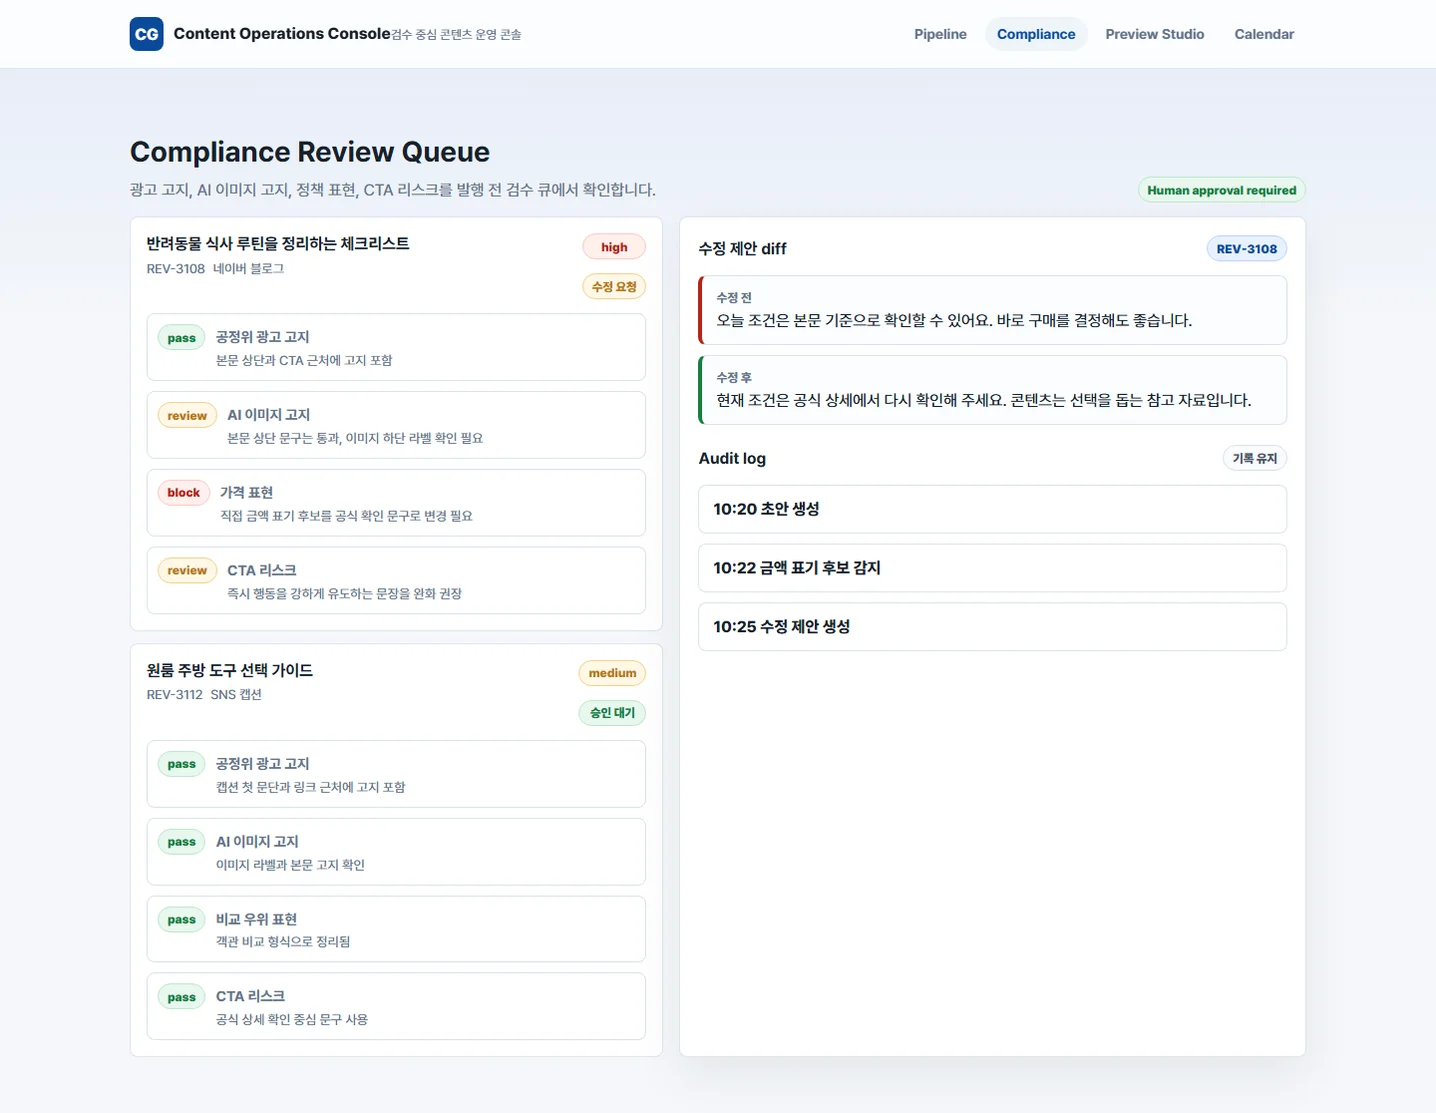Click text 캡션 첫 문단과 링크 근처에 고지 포함

(311, 788)
